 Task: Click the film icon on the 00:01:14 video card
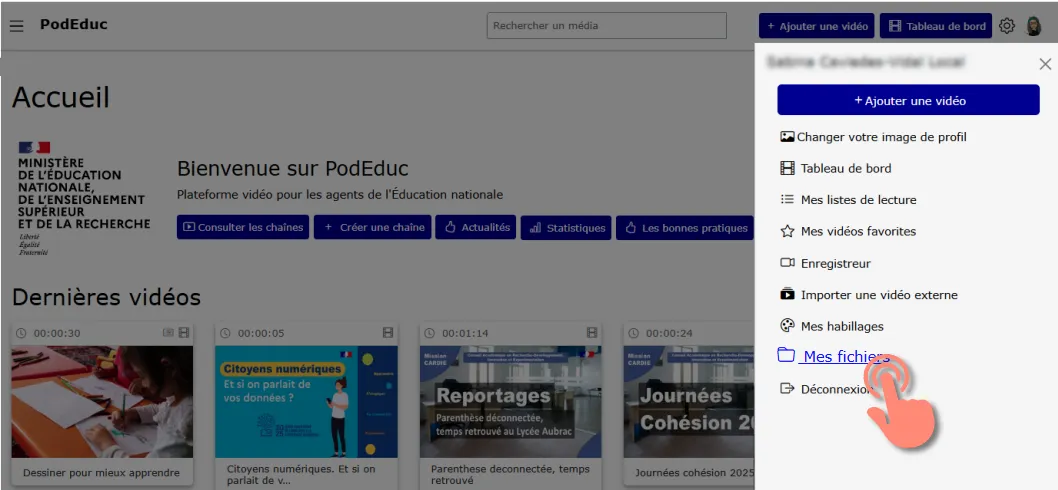pyautogui.click(x=592, y=333)
